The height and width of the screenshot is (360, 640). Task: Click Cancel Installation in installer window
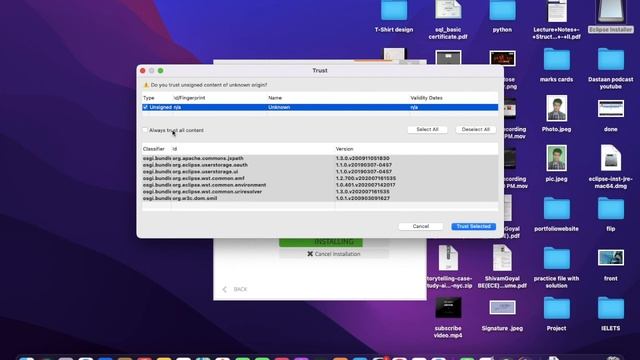[333, 254]
